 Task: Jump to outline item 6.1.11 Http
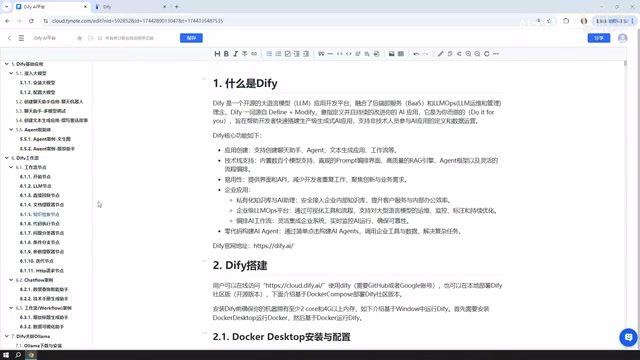[42, 271]
